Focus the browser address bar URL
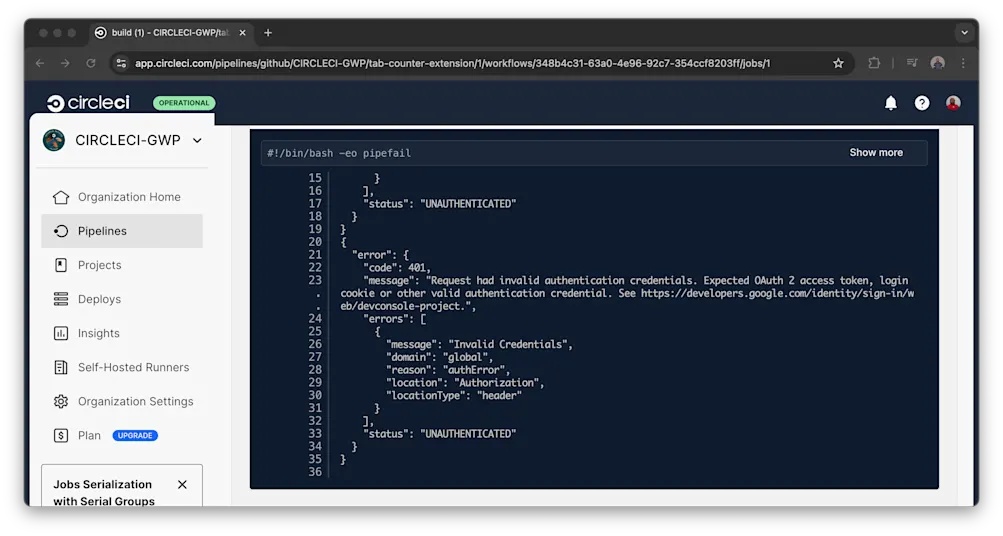This screenshot has width=1003, height=536. (452, 63)
